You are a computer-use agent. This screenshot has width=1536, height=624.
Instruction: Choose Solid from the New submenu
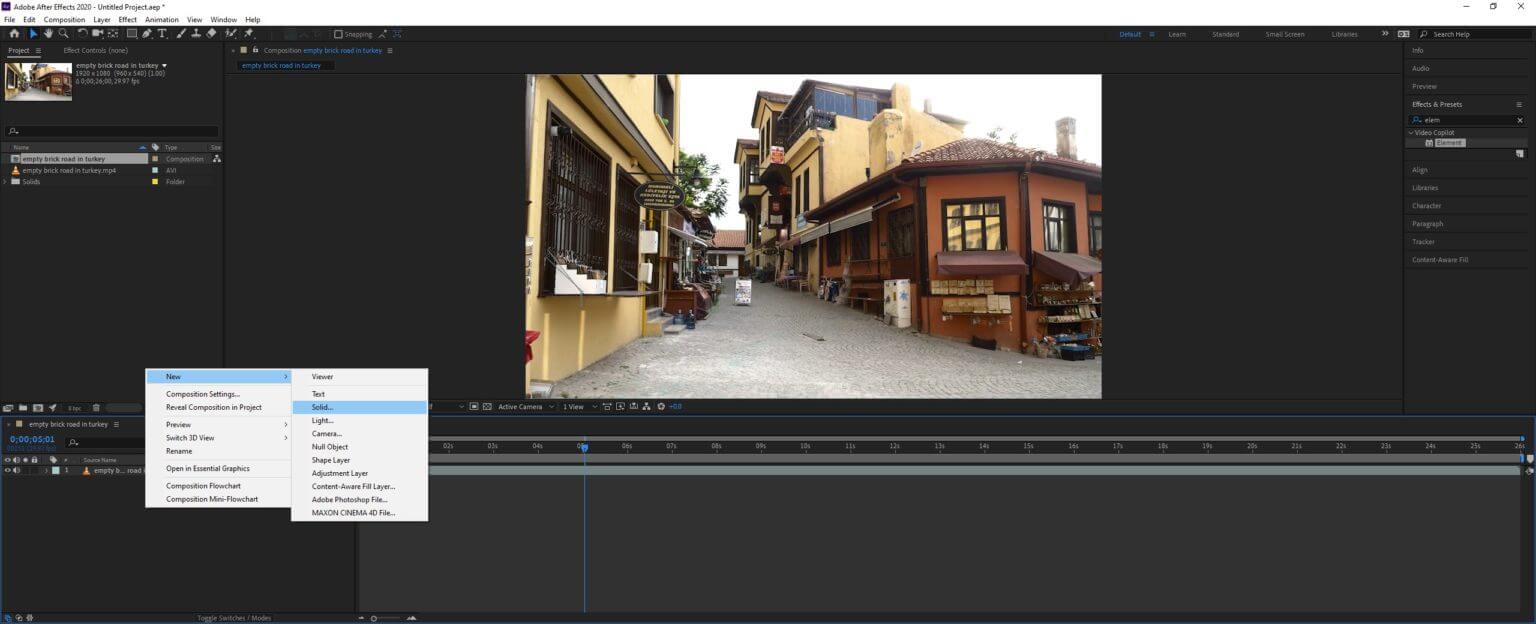[x=322, y=407]
